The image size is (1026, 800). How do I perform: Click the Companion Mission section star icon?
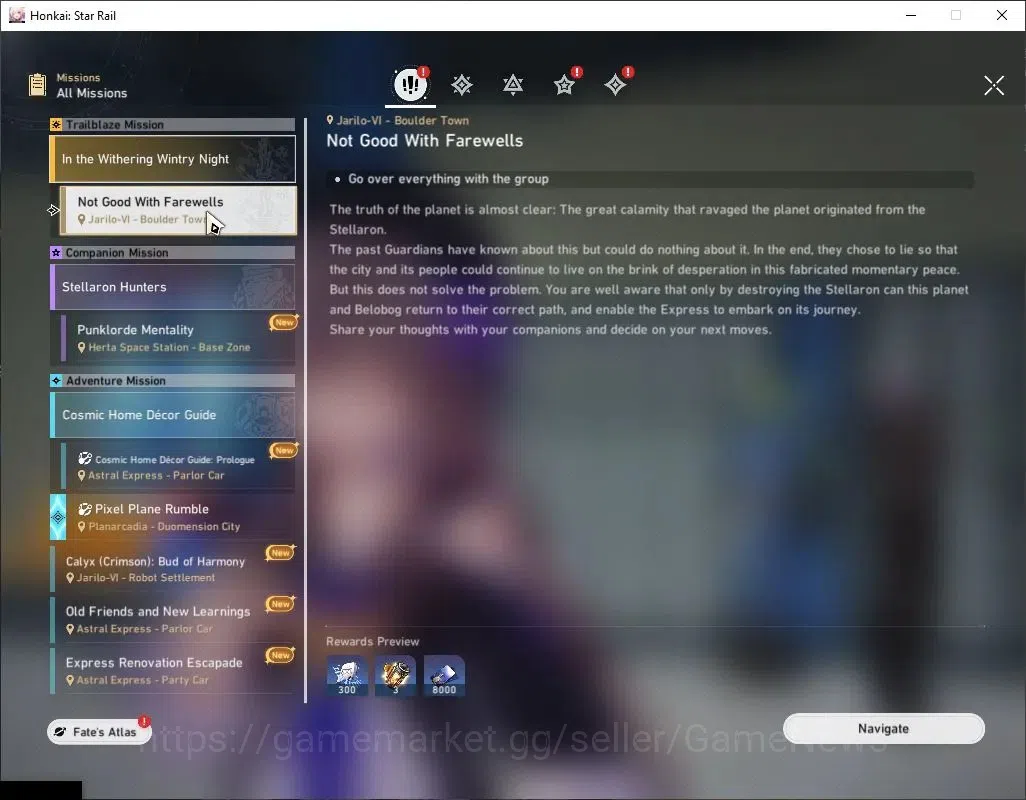56,252
